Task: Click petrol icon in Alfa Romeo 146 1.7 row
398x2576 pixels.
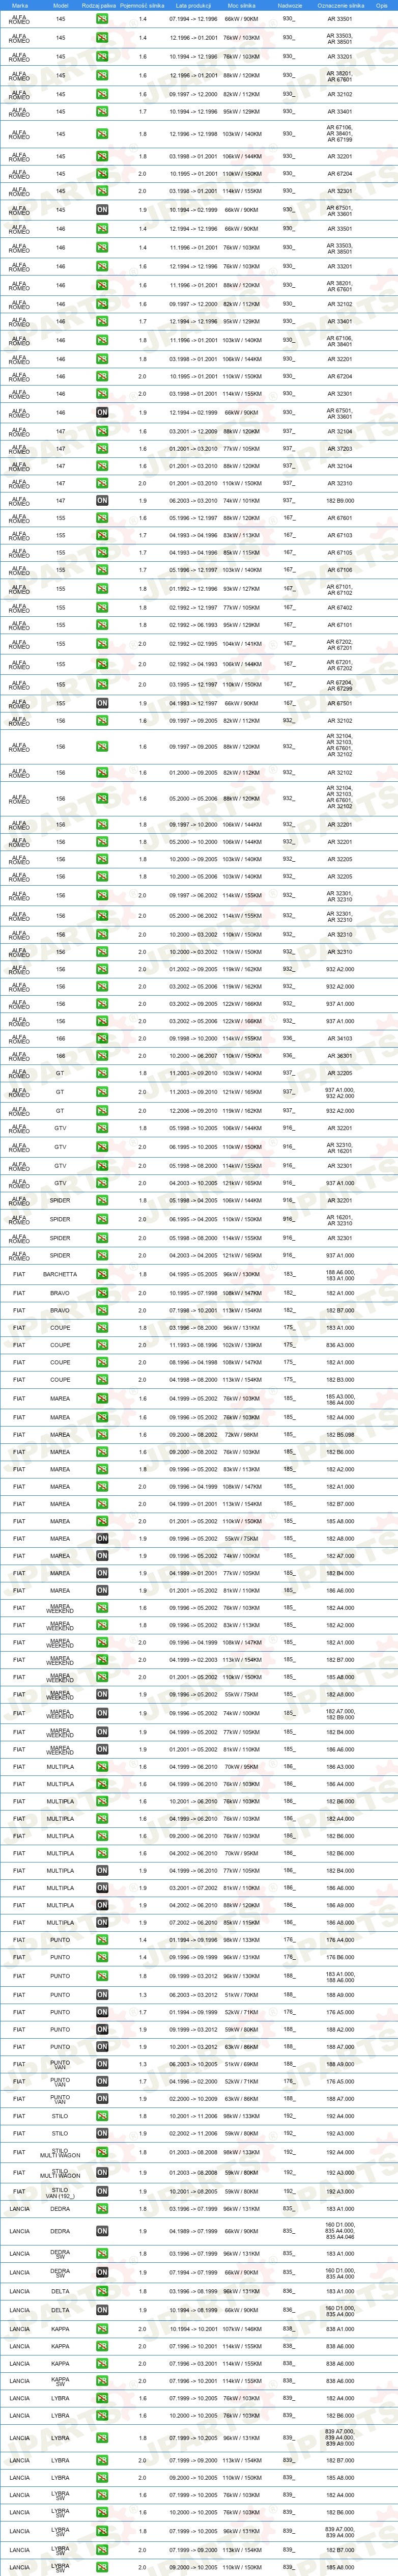Action: point(102,322)
